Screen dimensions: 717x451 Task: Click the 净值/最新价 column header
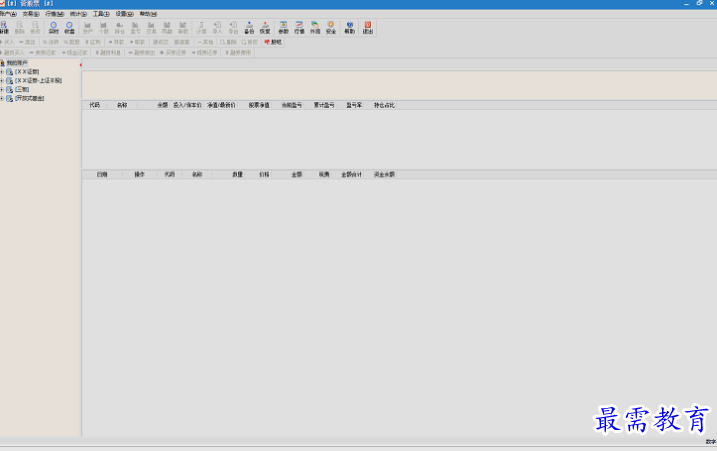point(221,105)
